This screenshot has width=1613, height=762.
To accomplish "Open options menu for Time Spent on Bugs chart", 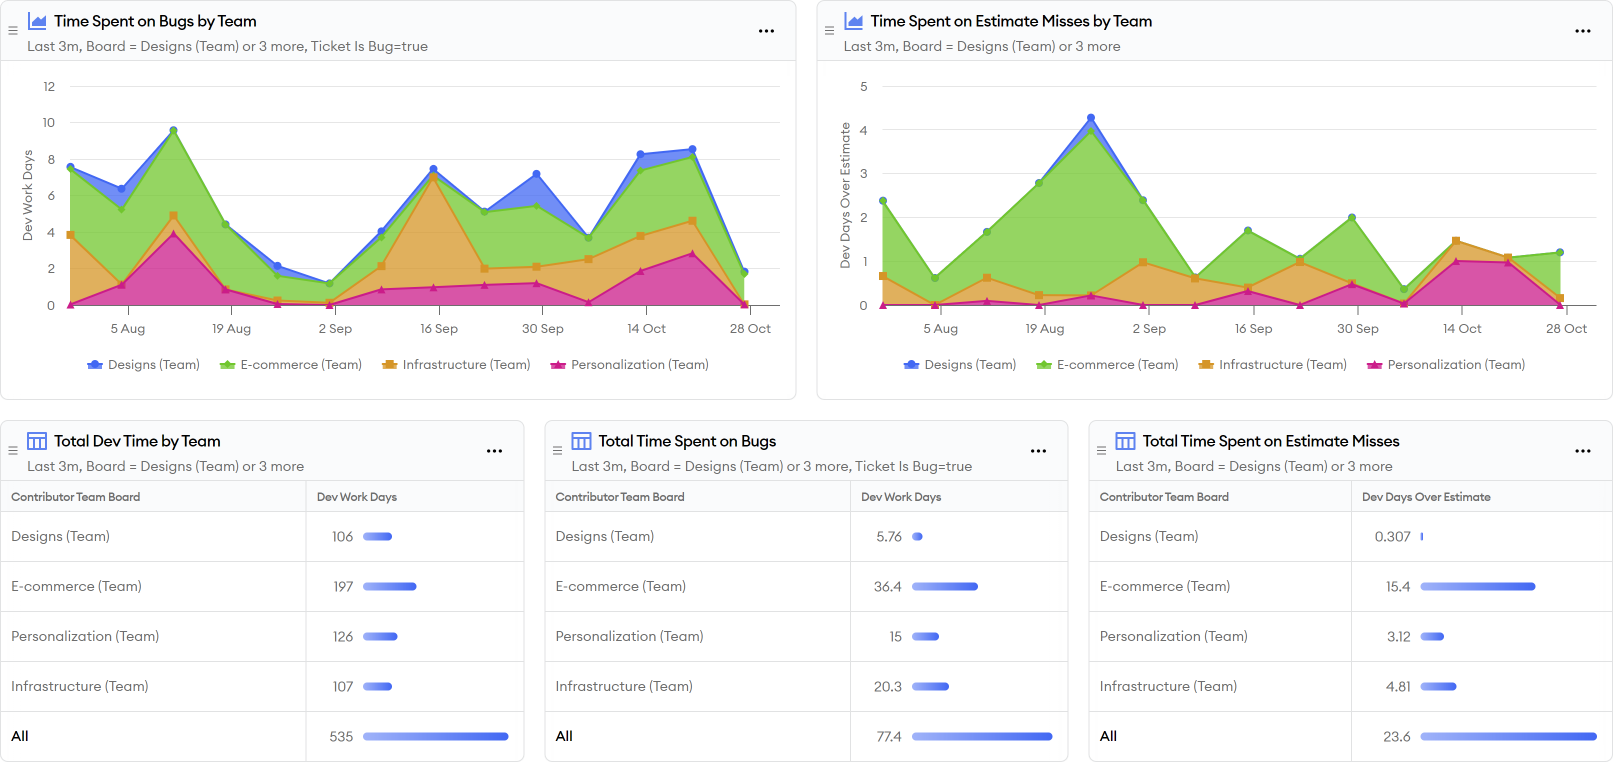I will 766,31.
